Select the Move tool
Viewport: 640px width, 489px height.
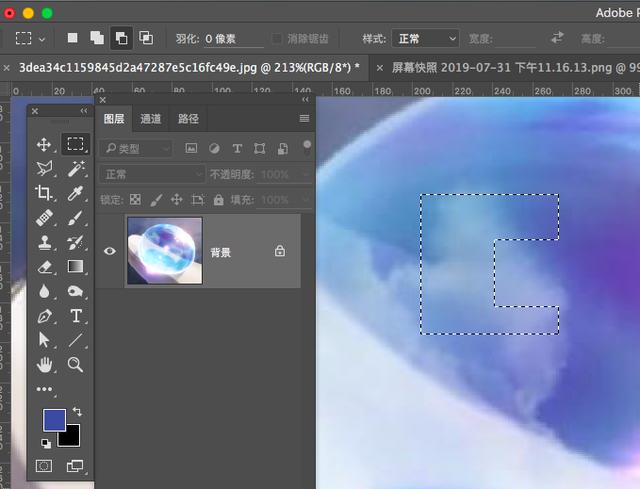pyautogui.click(x=44, y=145)
